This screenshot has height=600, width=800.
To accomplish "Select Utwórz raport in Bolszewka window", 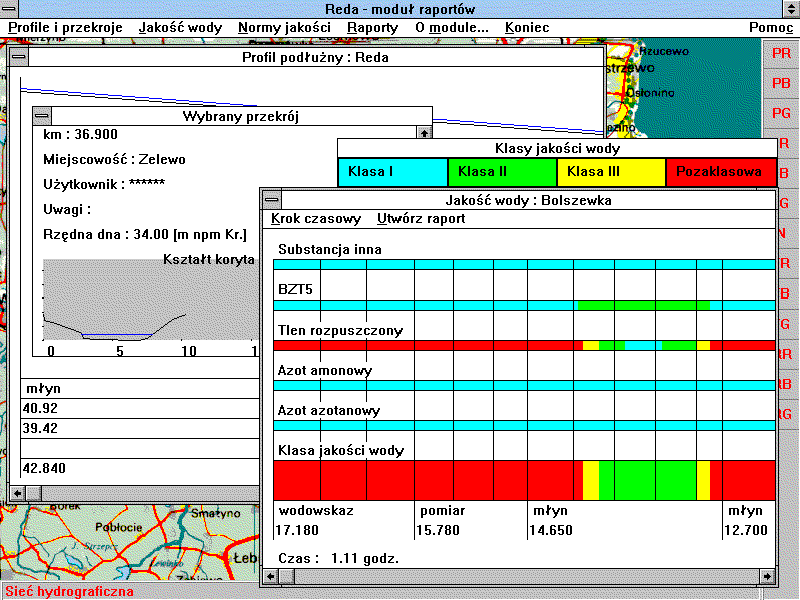I will tap(421, 219).
